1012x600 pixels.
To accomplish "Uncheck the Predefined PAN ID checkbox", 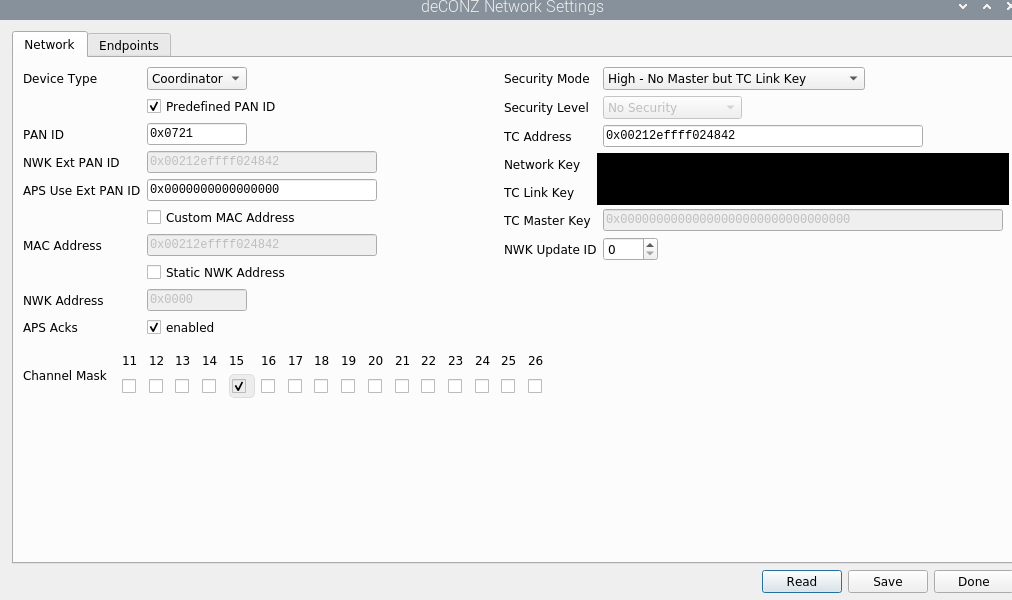I will coord(154,106).
